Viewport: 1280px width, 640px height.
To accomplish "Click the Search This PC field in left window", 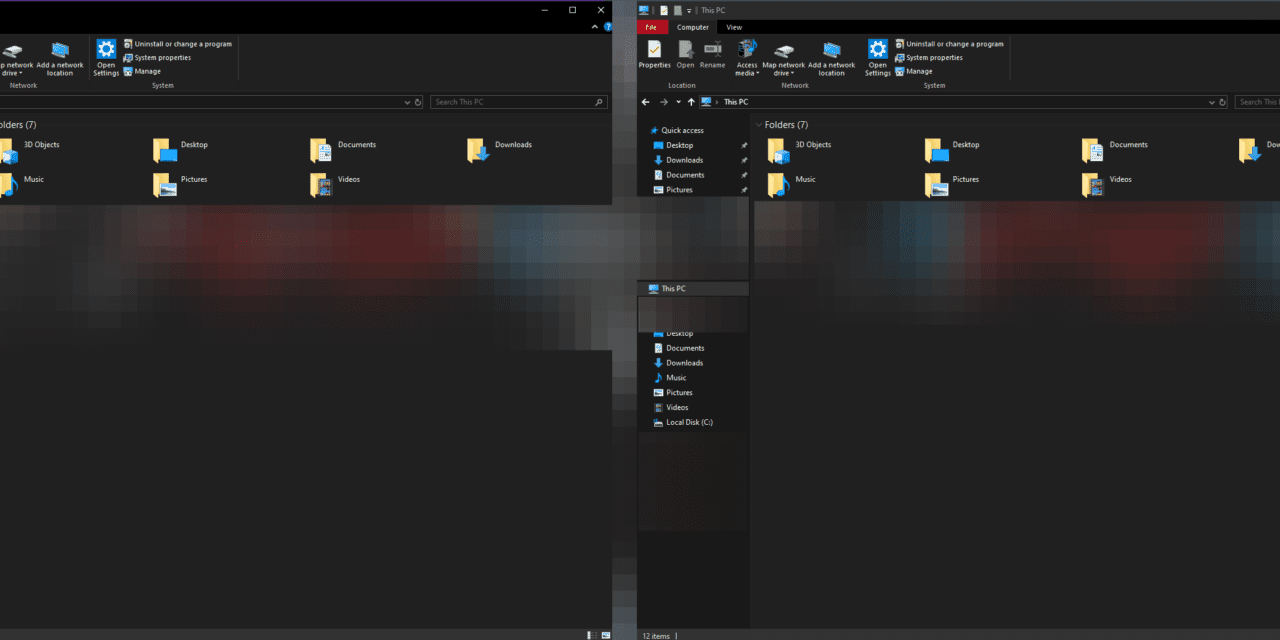I will coord(519,102).
